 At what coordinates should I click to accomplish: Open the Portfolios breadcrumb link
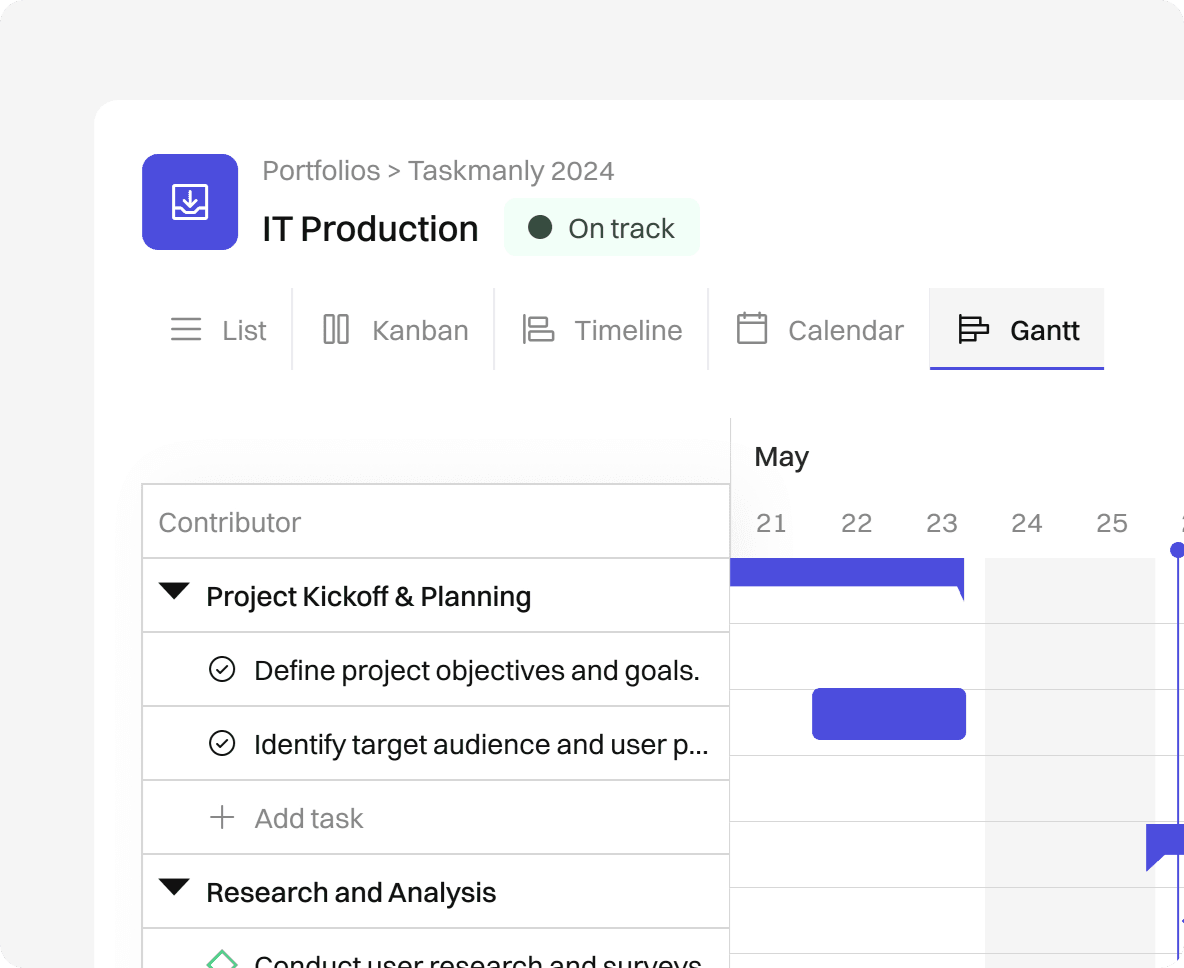321,171
